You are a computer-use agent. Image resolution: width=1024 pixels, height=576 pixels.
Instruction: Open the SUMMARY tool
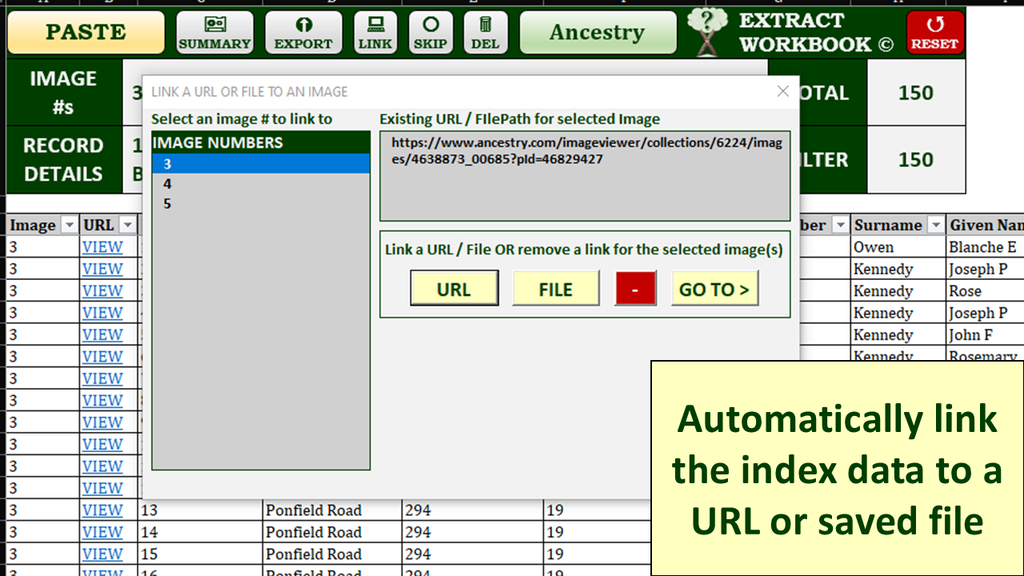(x=214, y=32)
